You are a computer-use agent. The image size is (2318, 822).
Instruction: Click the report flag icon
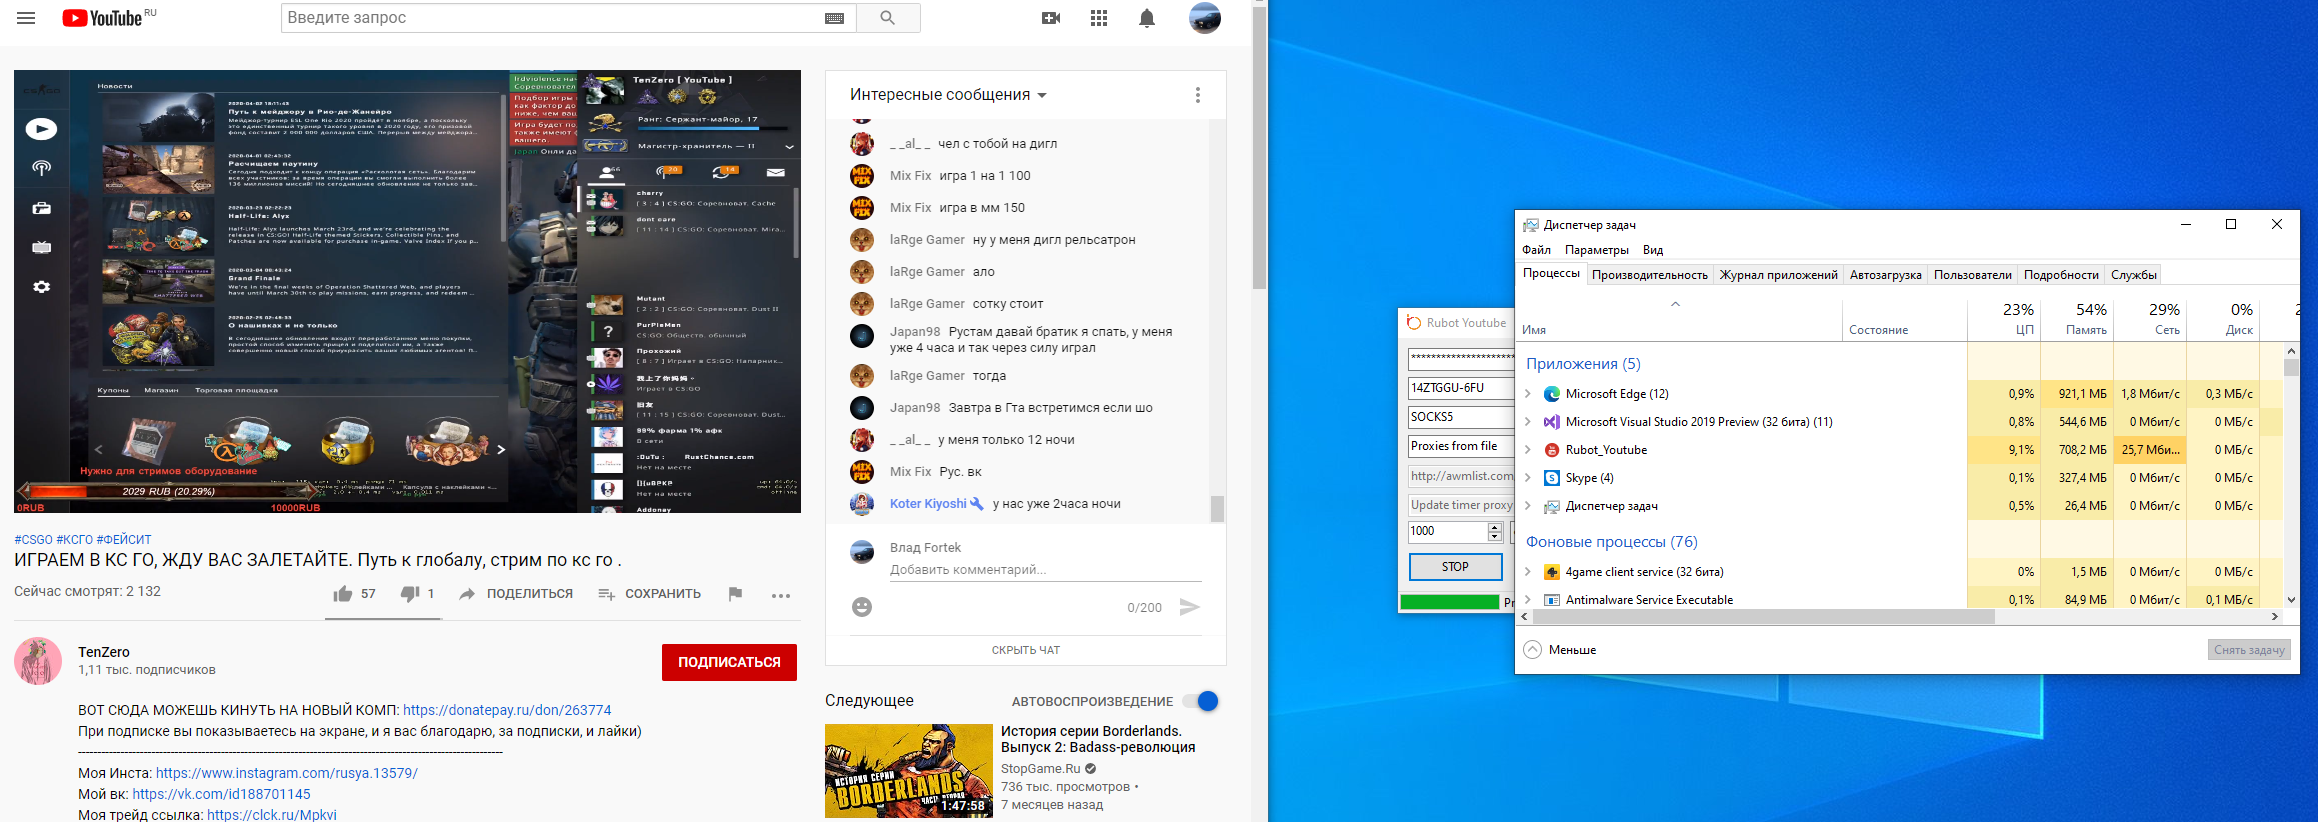736,594
